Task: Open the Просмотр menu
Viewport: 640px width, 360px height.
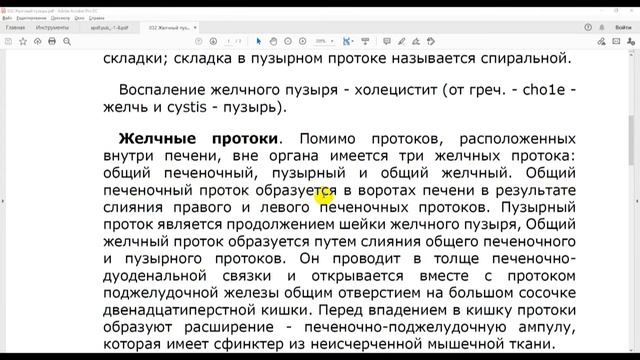Action: pos(60,18)
